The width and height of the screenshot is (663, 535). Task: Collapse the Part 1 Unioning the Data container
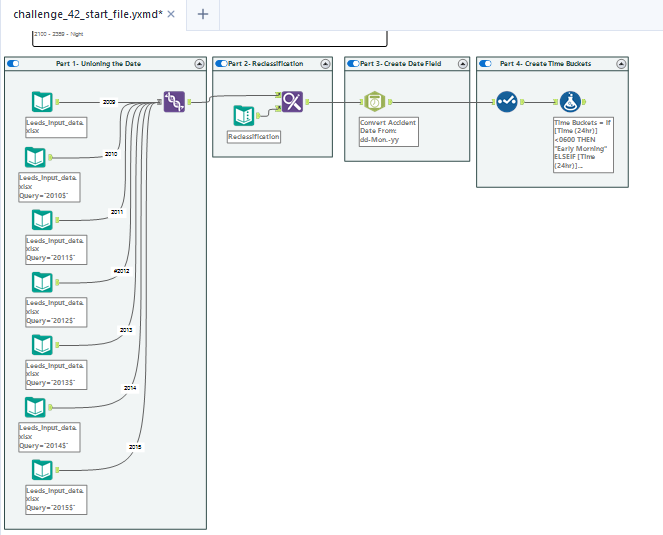(200, 64)
